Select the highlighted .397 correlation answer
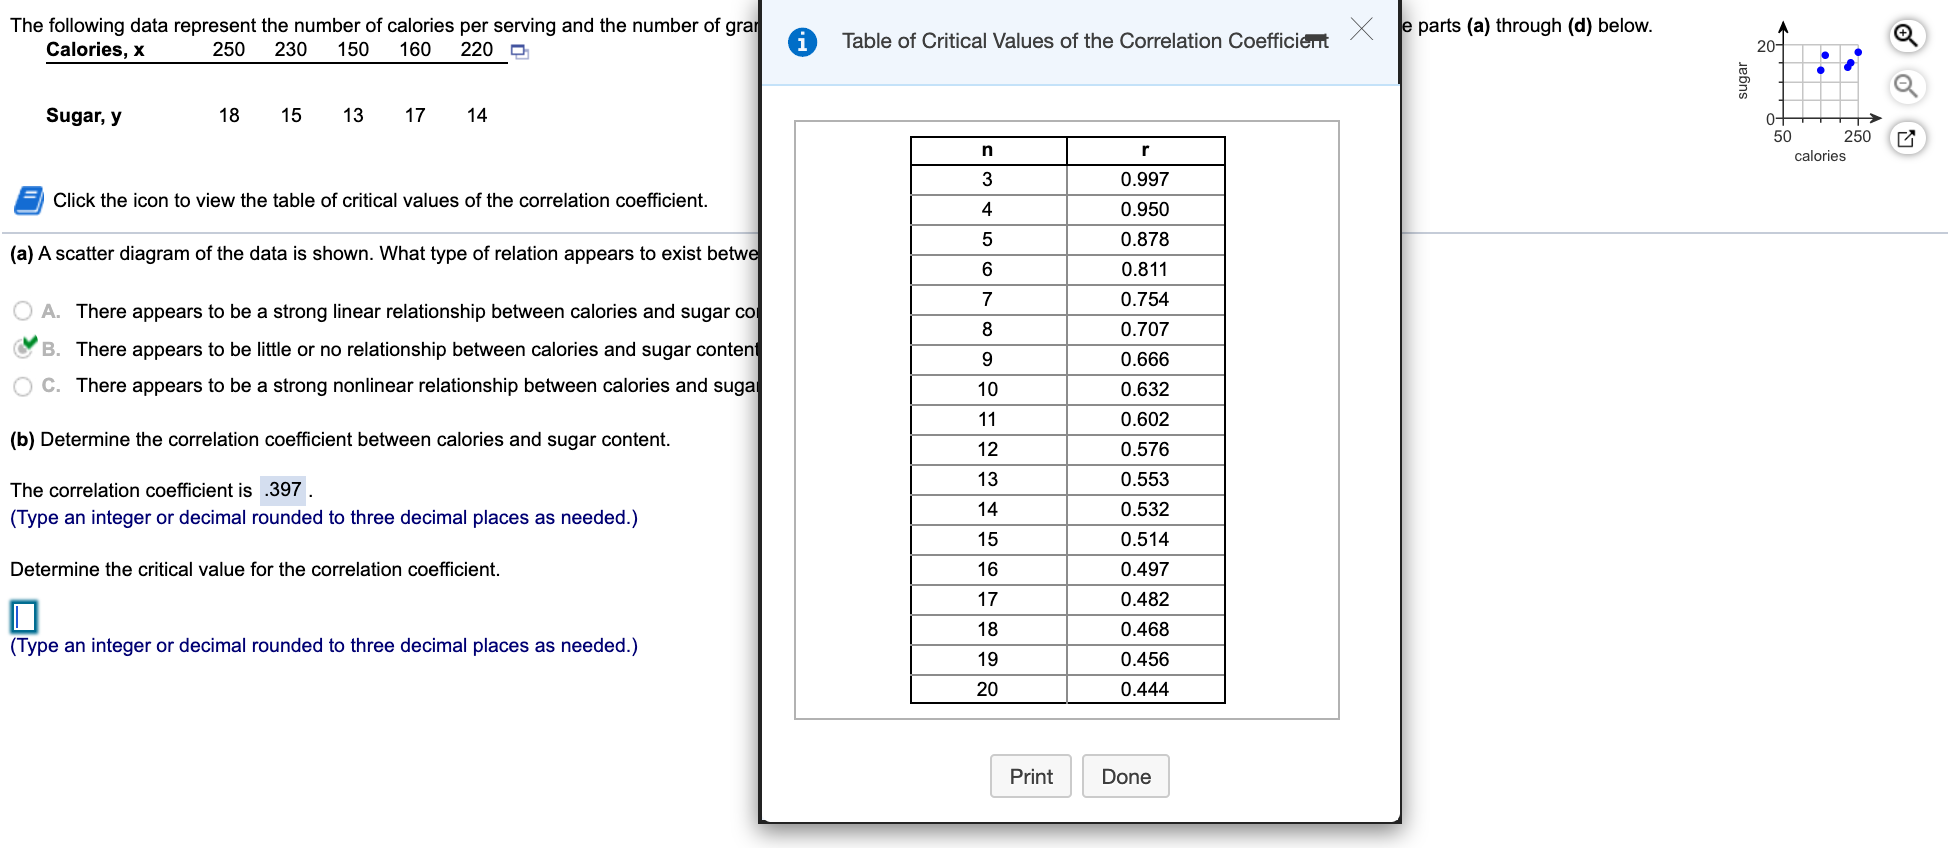This screenshot has width=1948, height=848. pos(283,490)
